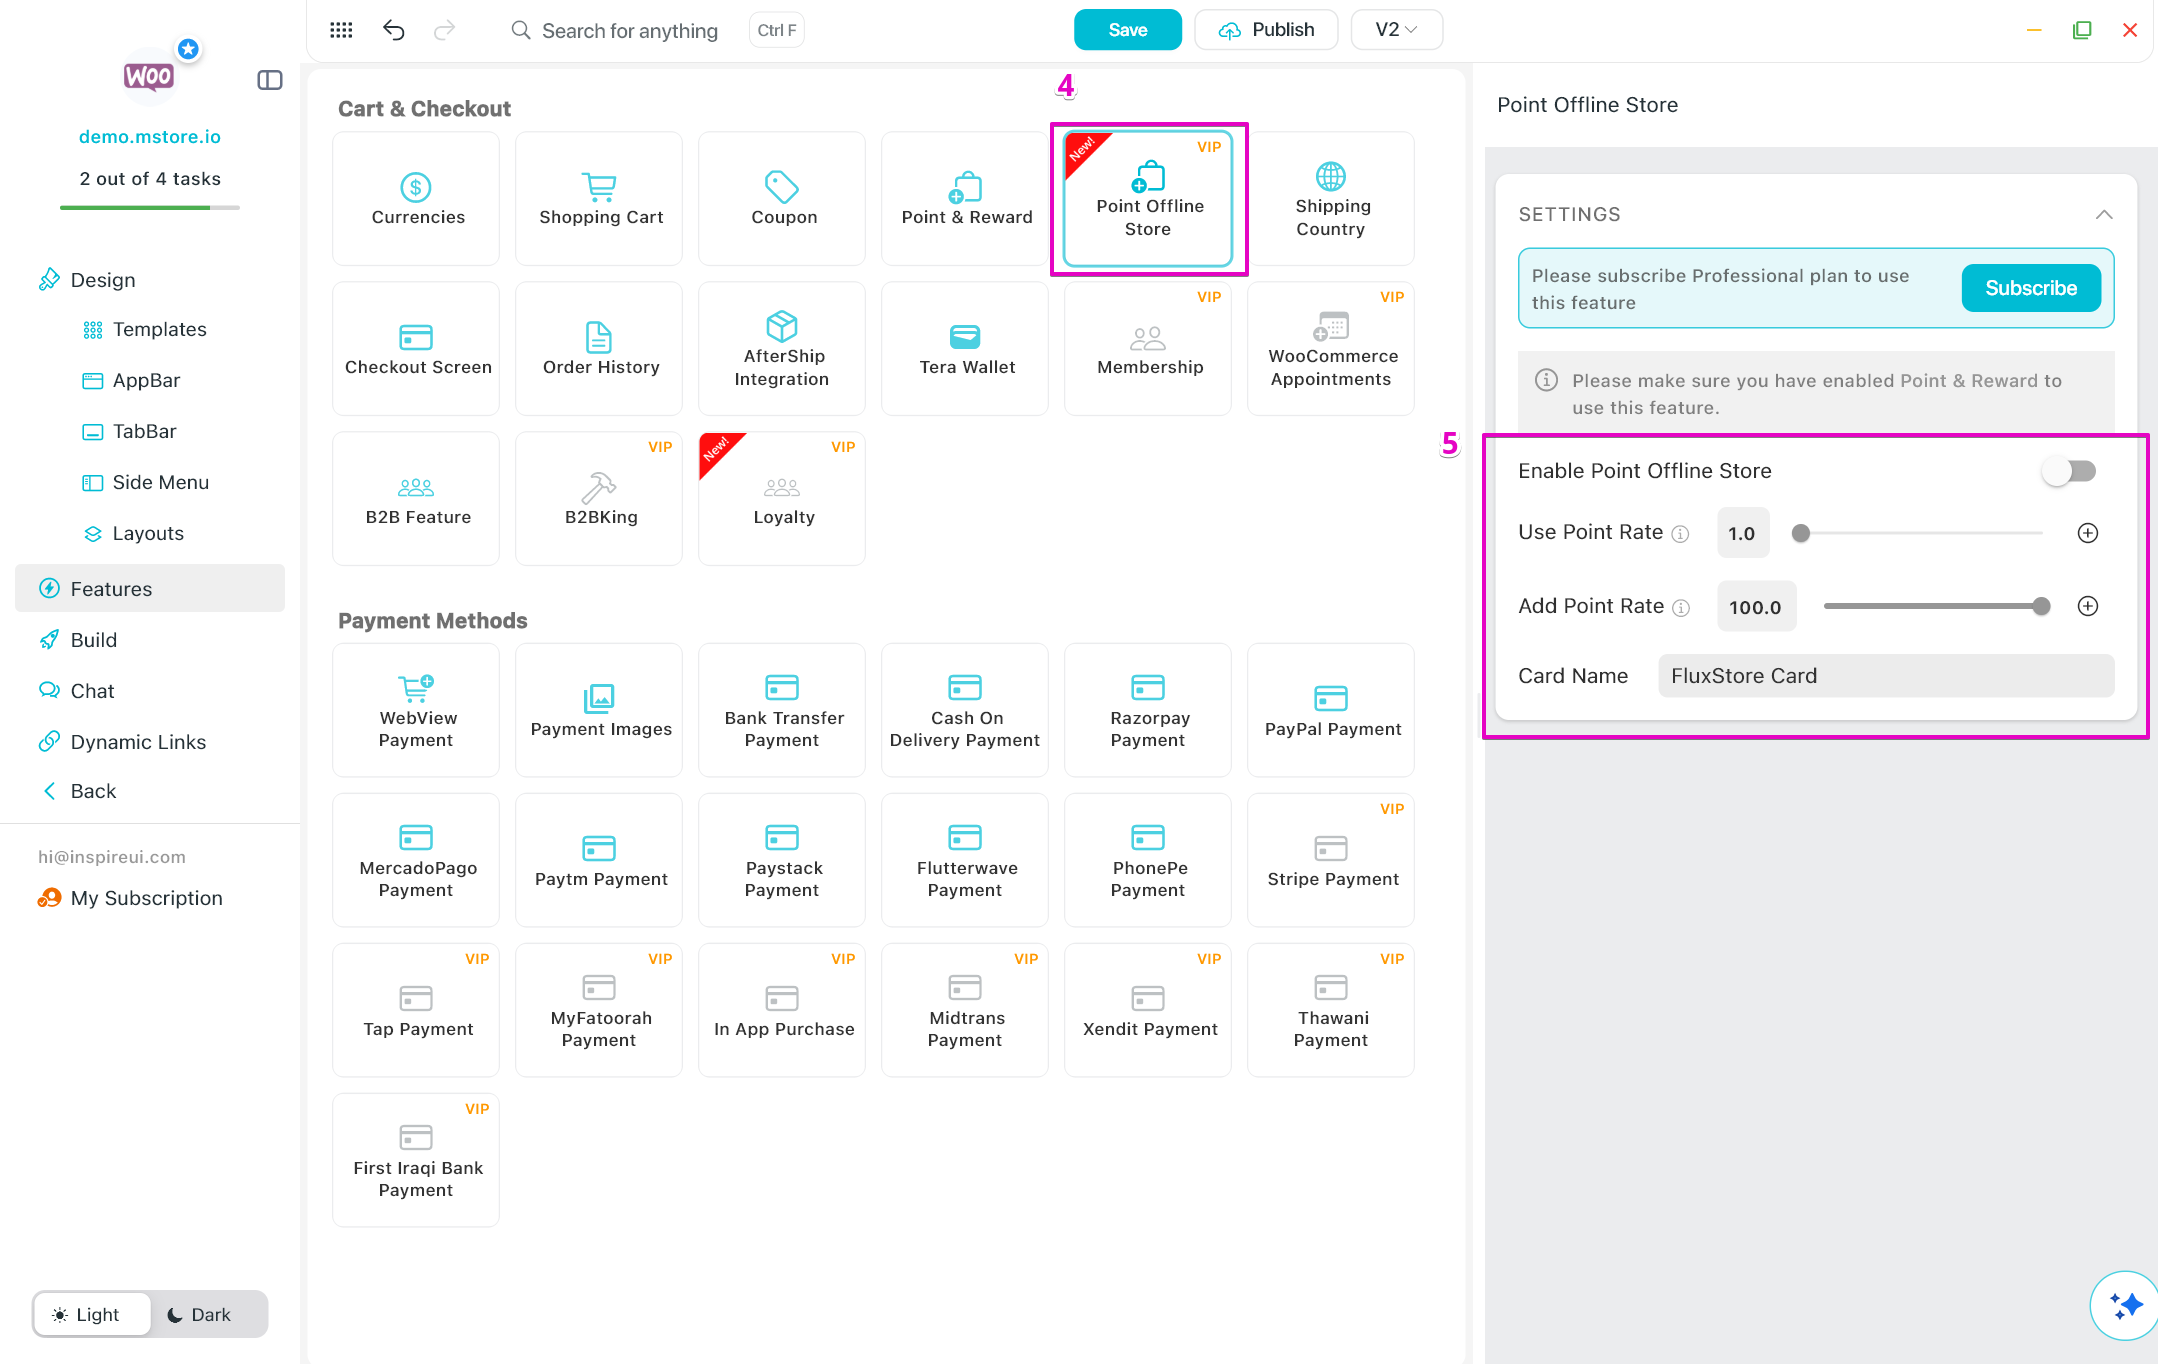The width and height of the screenshot is (2158, 1364).
Task: Click the Search for anything field
Action: coord(630,30)
